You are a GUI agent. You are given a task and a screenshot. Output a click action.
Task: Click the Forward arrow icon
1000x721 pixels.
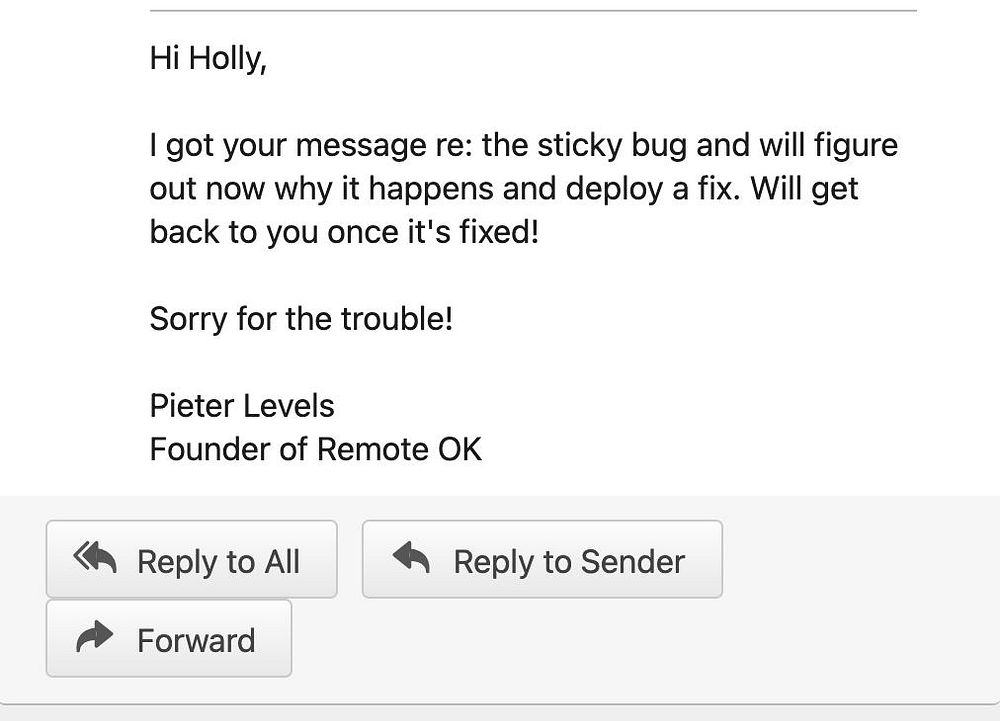(95, 638)
